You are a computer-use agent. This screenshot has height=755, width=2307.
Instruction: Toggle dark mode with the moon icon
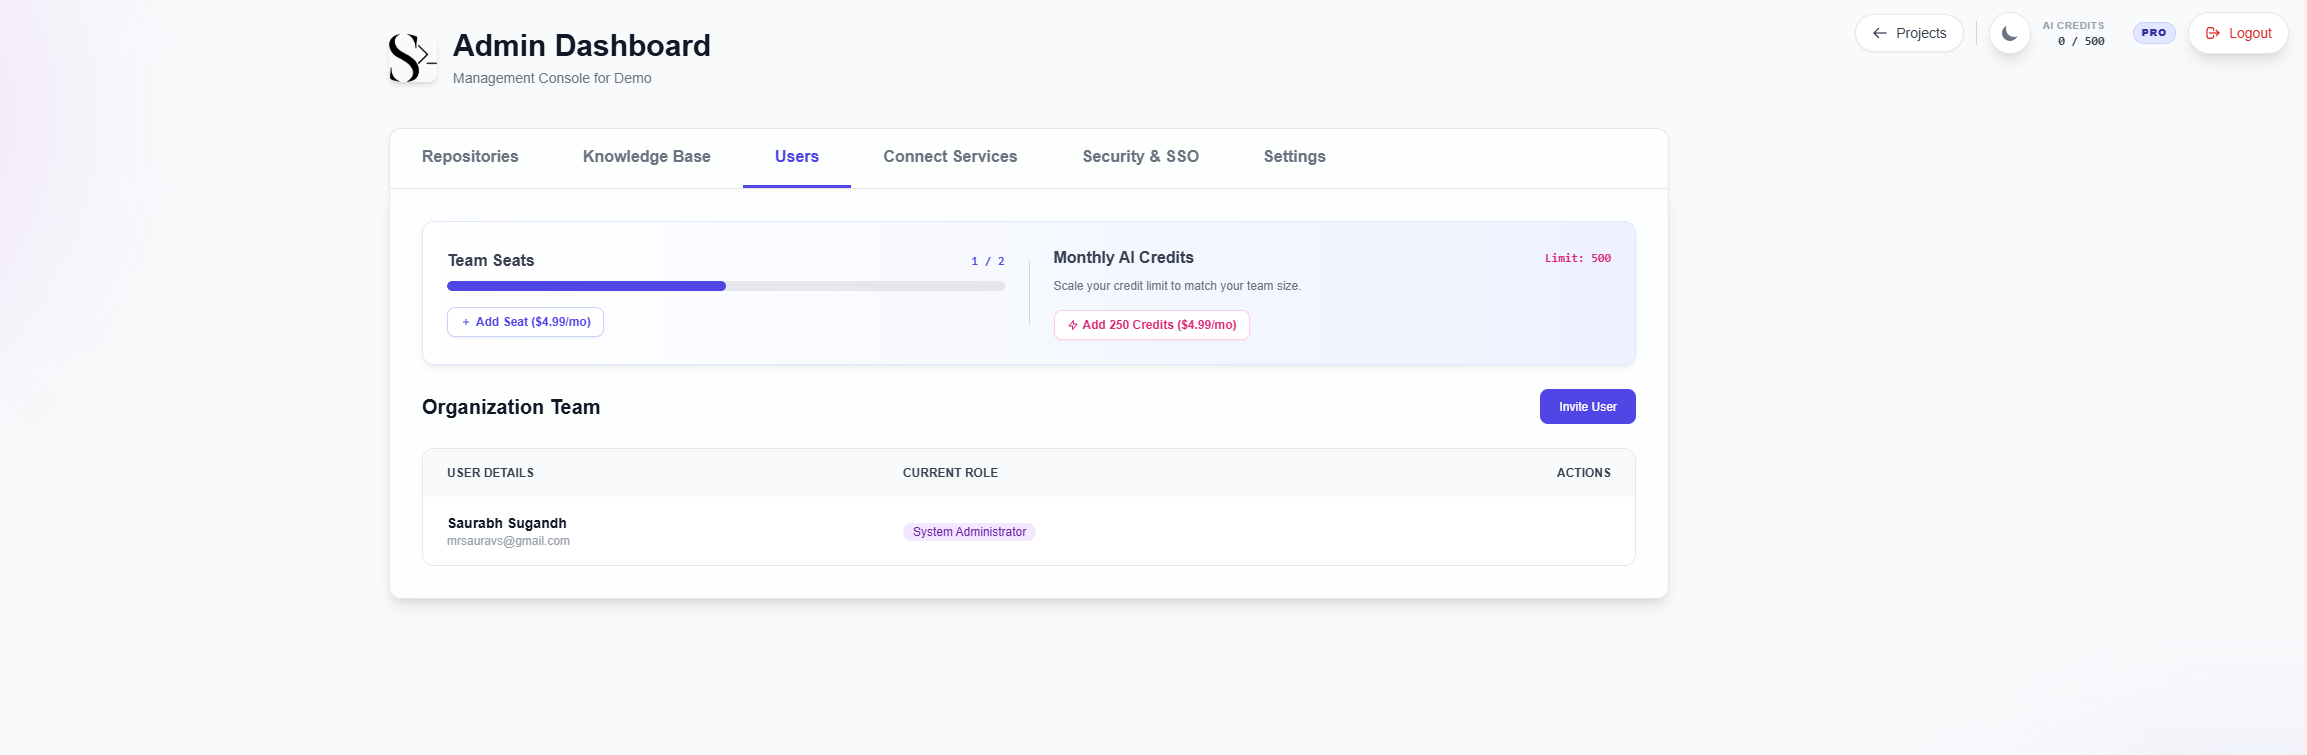pyautogui.click(x=2009, y=33)
